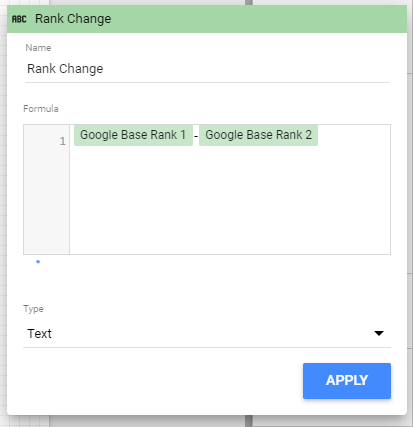Viewport: 413px width, 427px height.
Task: Click the Rank Change title in green header
Action: (x=73, y=19)
